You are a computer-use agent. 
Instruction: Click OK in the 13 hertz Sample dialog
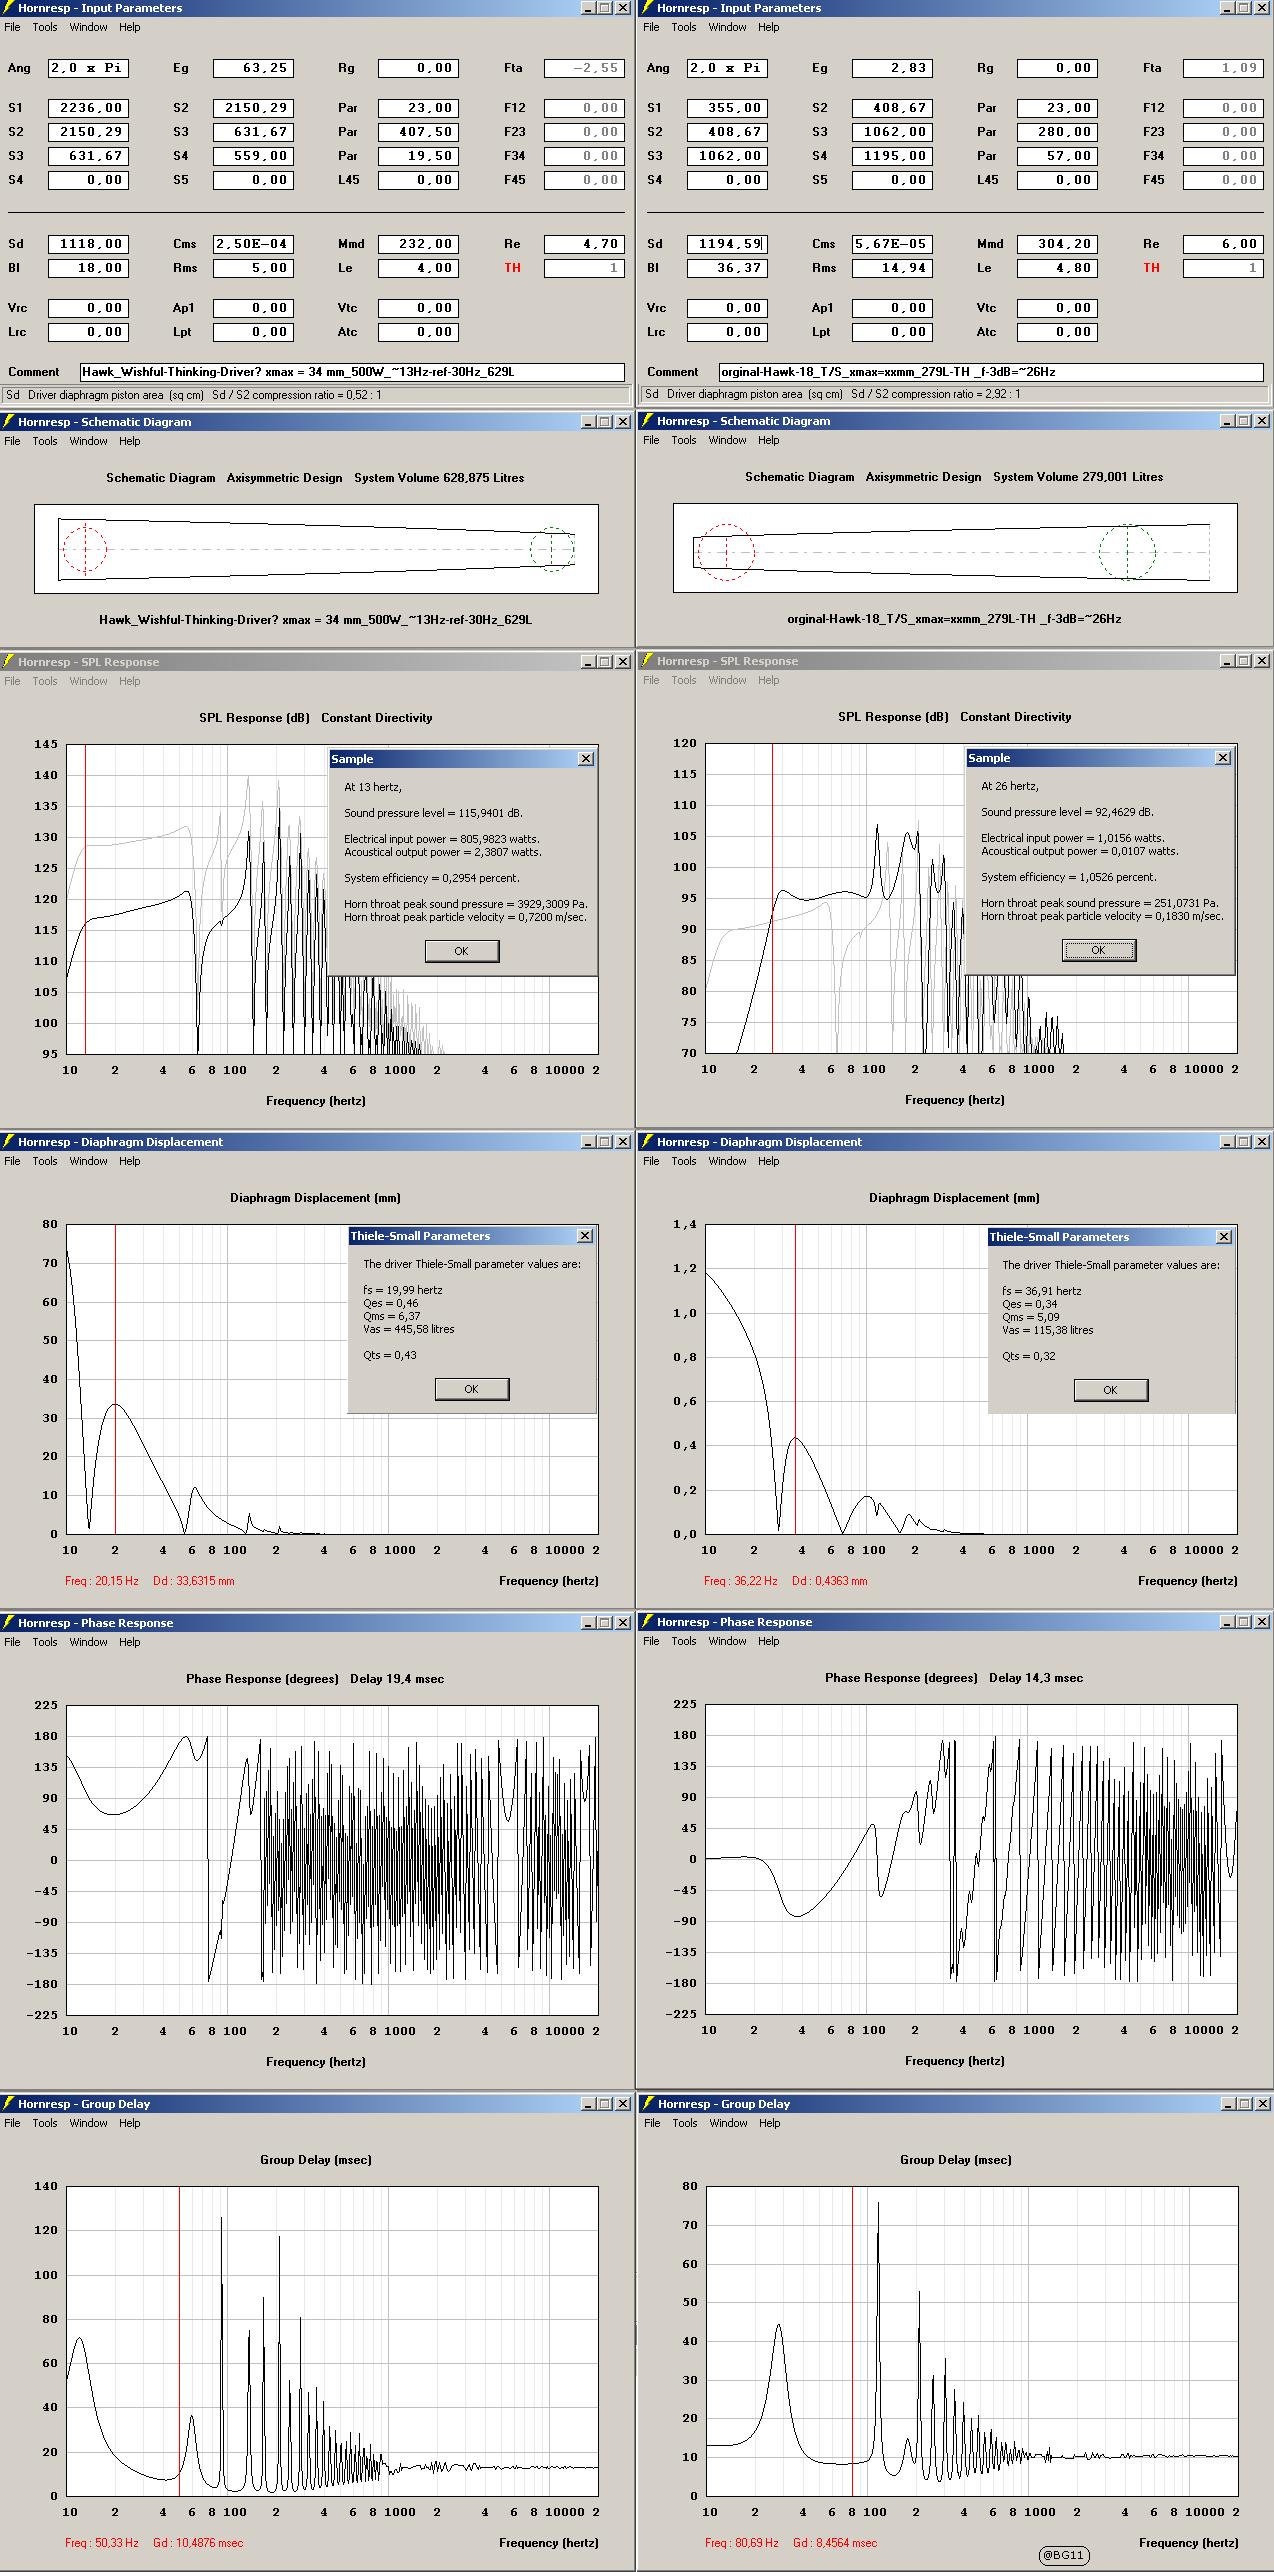tap(462, 951)
